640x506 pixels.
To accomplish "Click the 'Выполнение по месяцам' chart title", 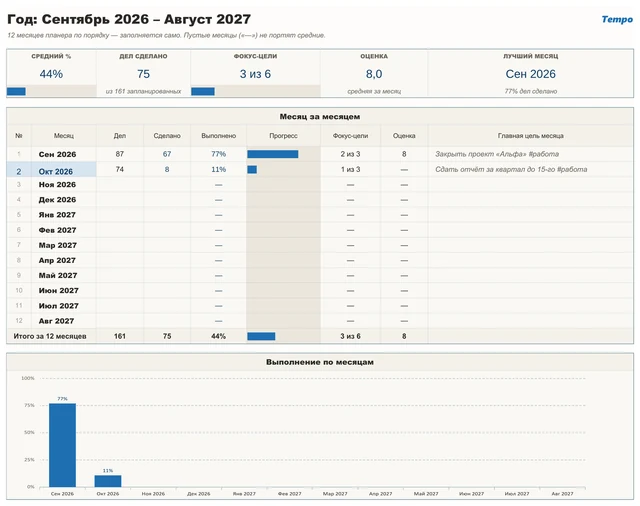I will [320, 362].
